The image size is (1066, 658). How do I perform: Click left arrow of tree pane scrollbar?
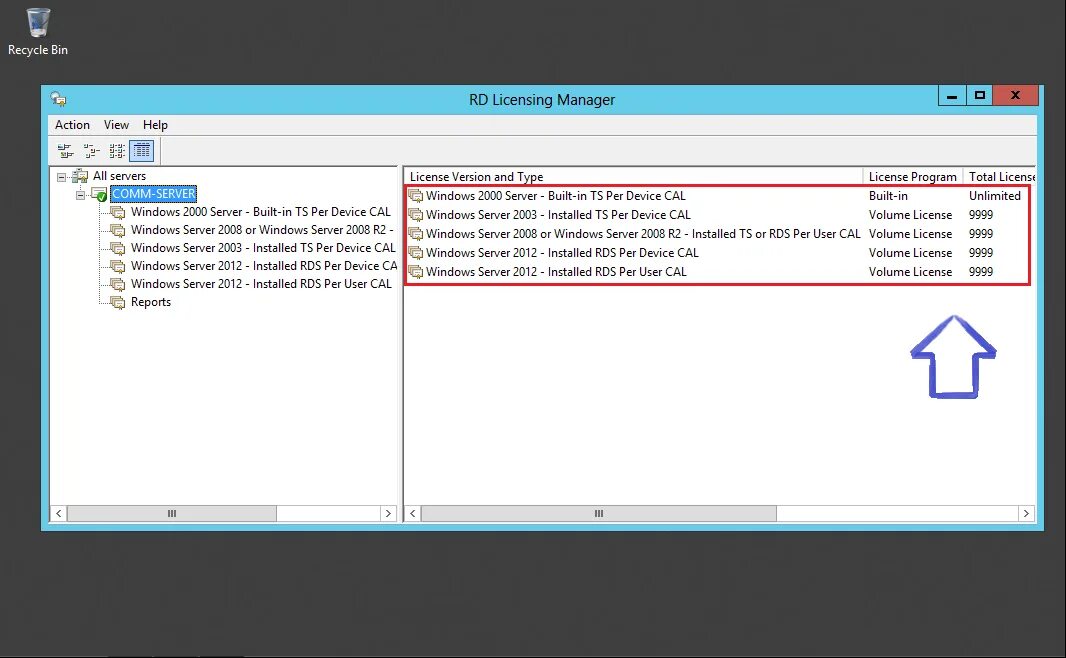pos(58,513)
